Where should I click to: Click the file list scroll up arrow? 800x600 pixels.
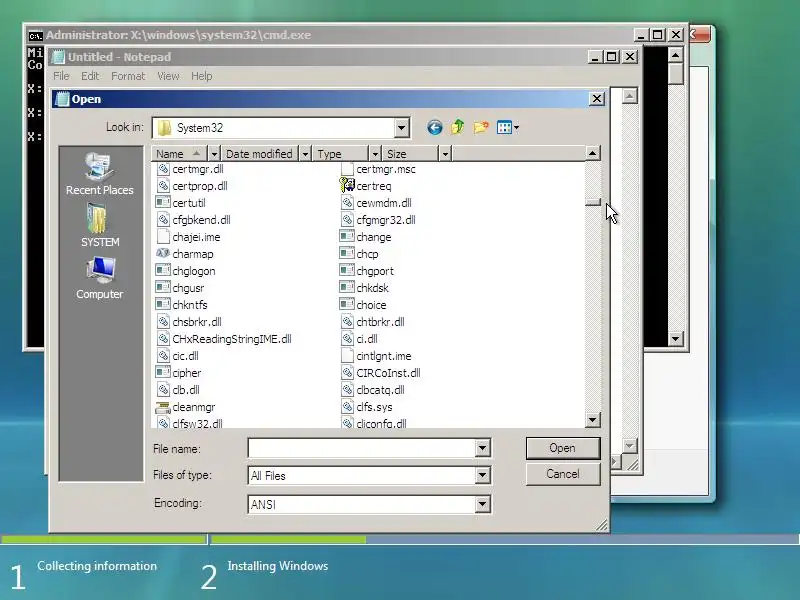592,153
